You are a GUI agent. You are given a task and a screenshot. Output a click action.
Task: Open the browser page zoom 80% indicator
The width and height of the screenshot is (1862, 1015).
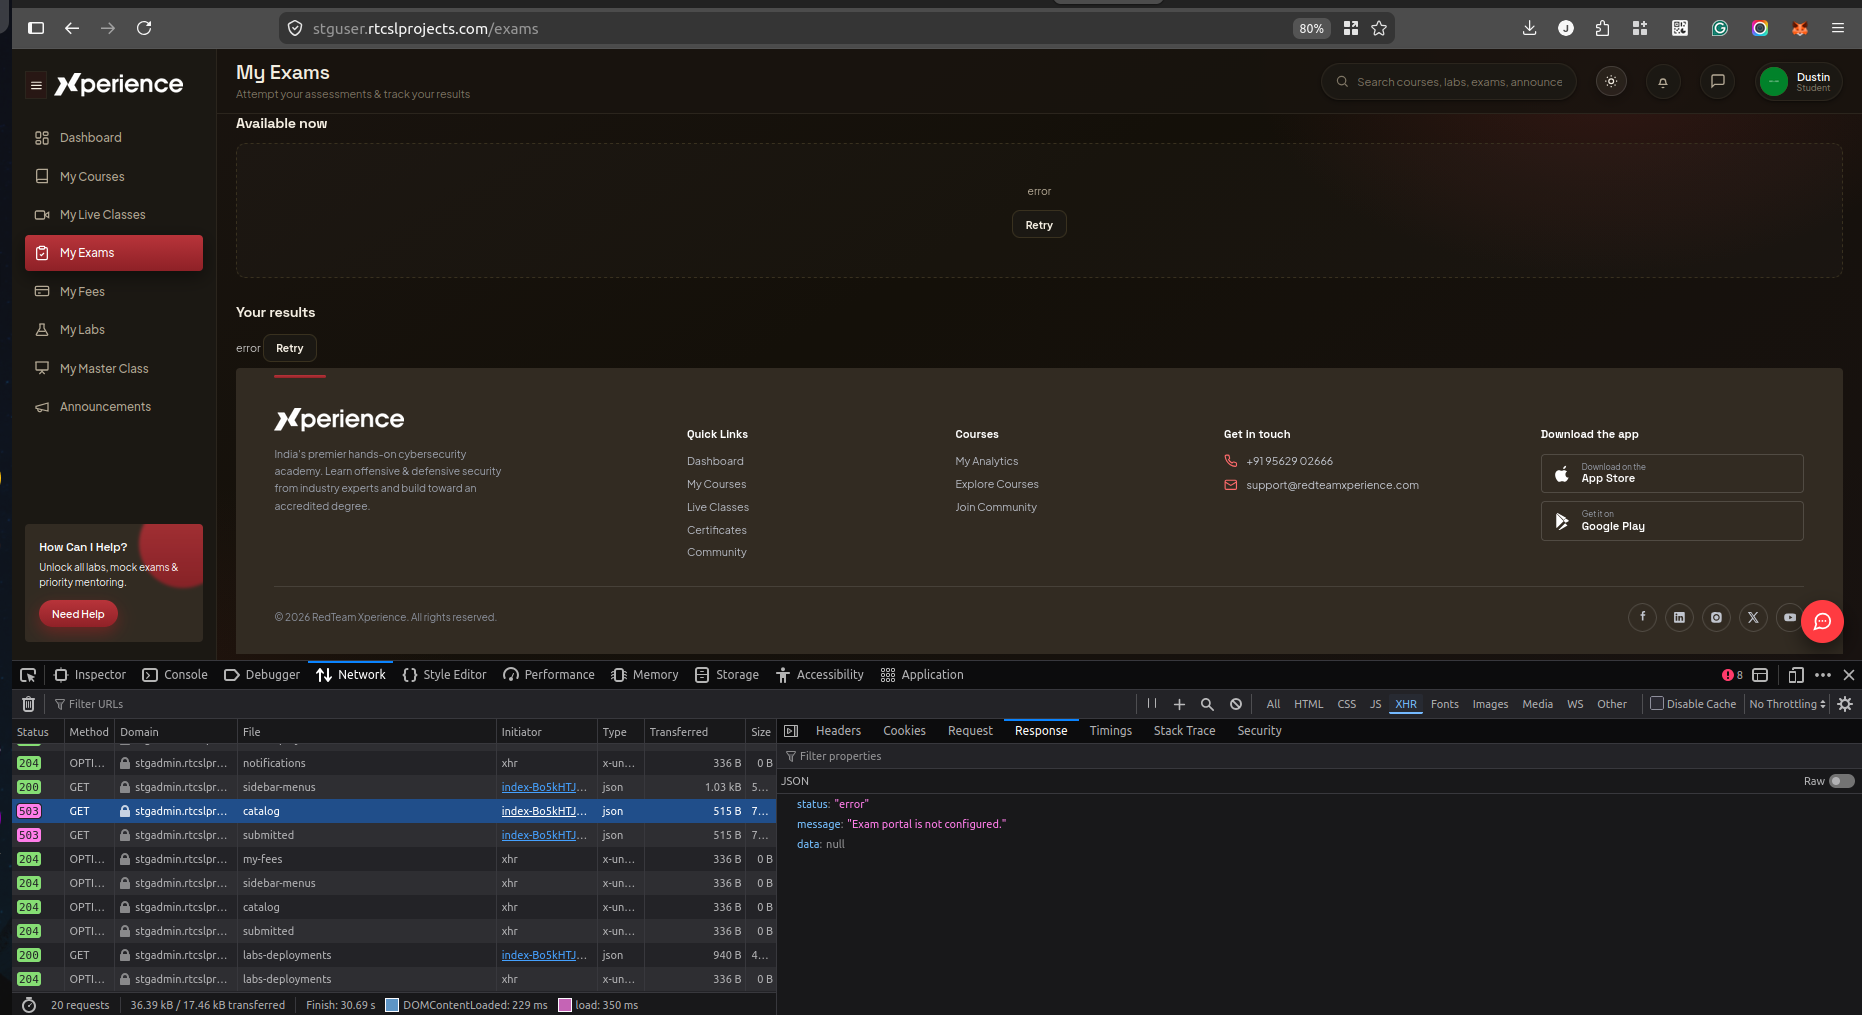tap(1311, 28)
